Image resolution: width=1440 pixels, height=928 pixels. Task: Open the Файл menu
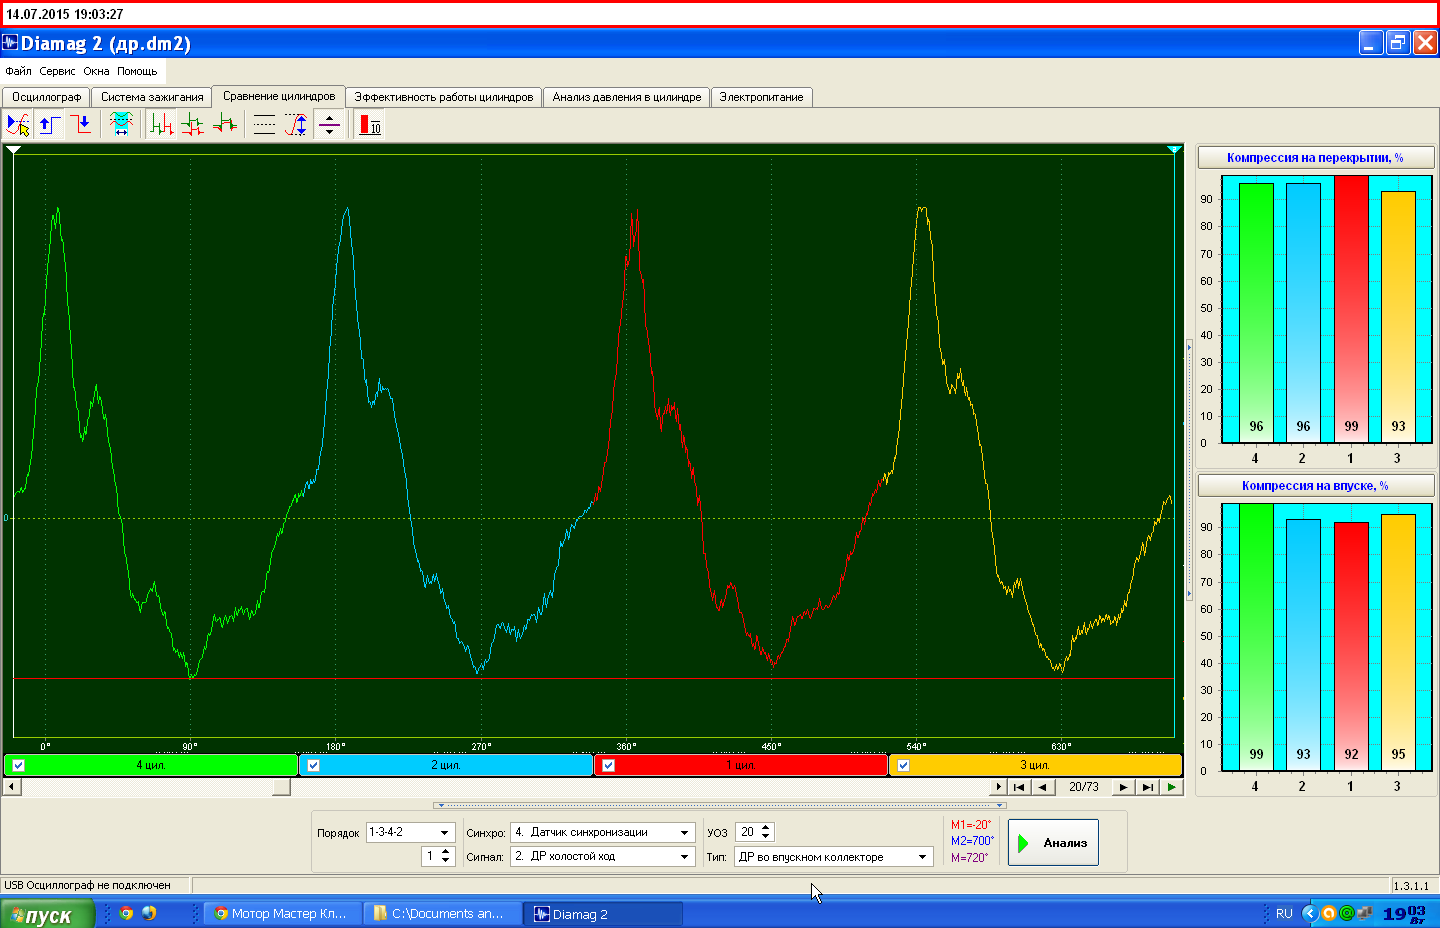(18, 71)
